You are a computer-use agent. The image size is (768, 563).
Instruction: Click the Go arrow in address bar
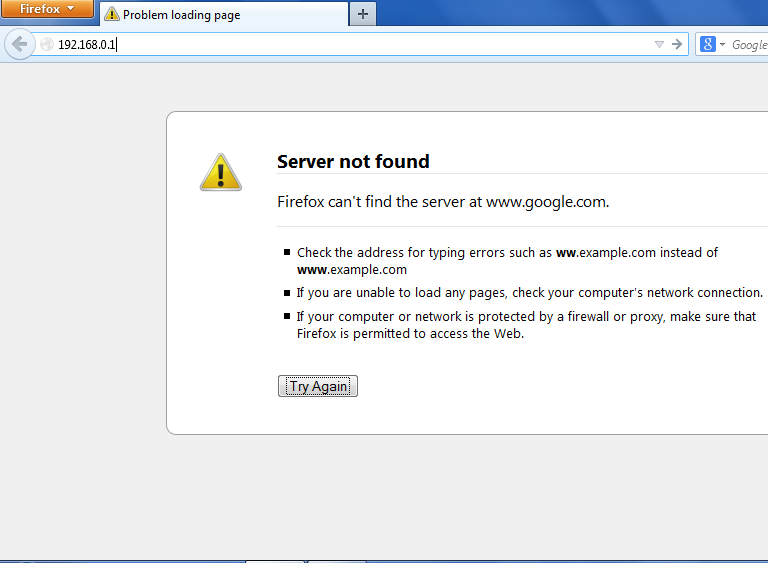[677, 45]
